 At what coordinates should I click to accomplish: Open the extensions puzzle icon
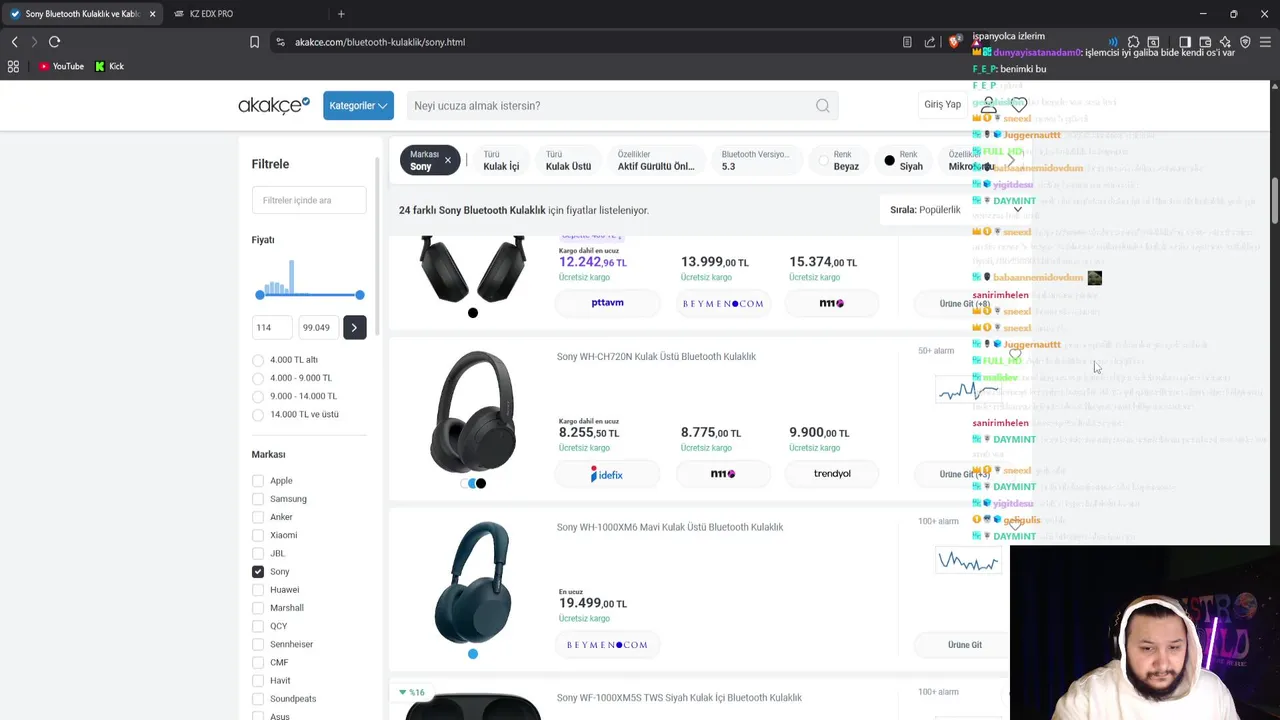pos(1133,42)
